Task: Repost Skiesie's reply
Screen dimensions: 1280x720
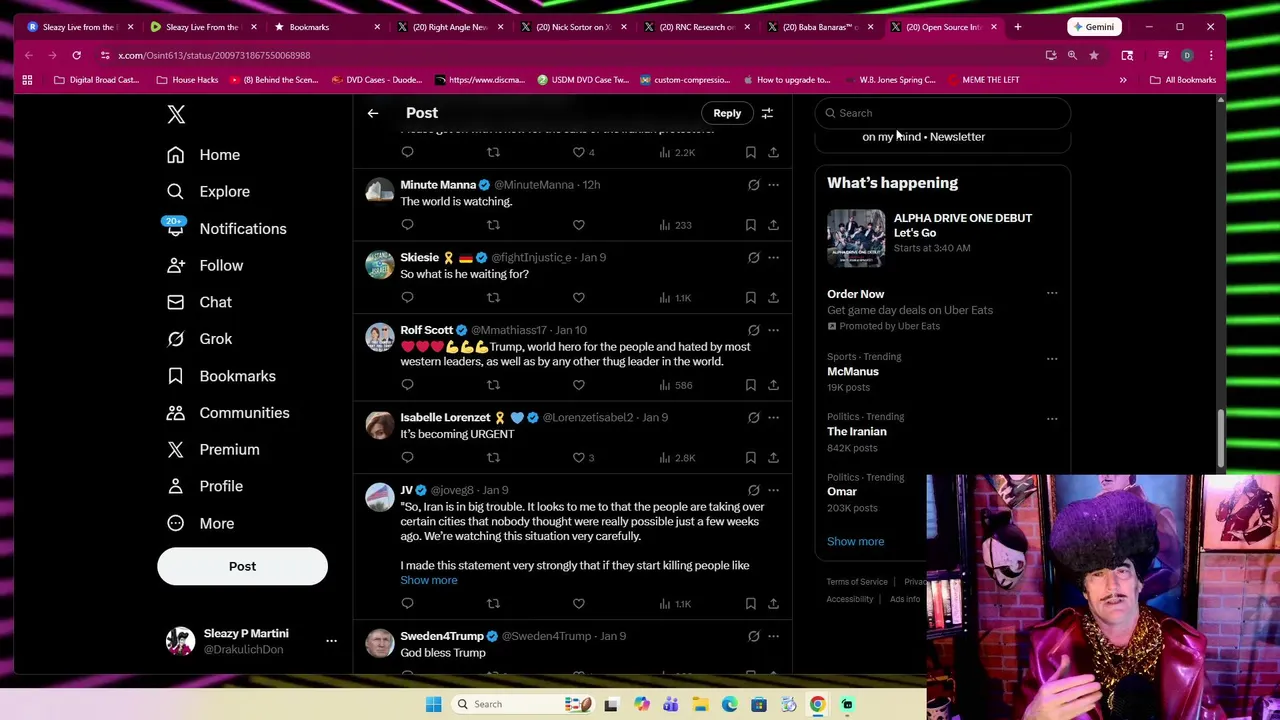Action: point(493,298)
